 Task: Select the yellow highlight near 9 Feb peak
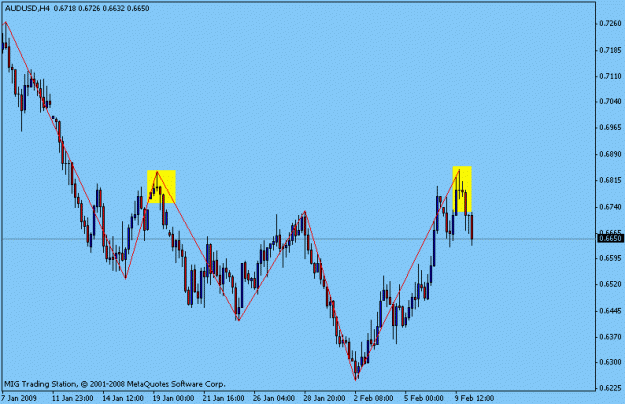pyautogui.click(x=462, y=189)
